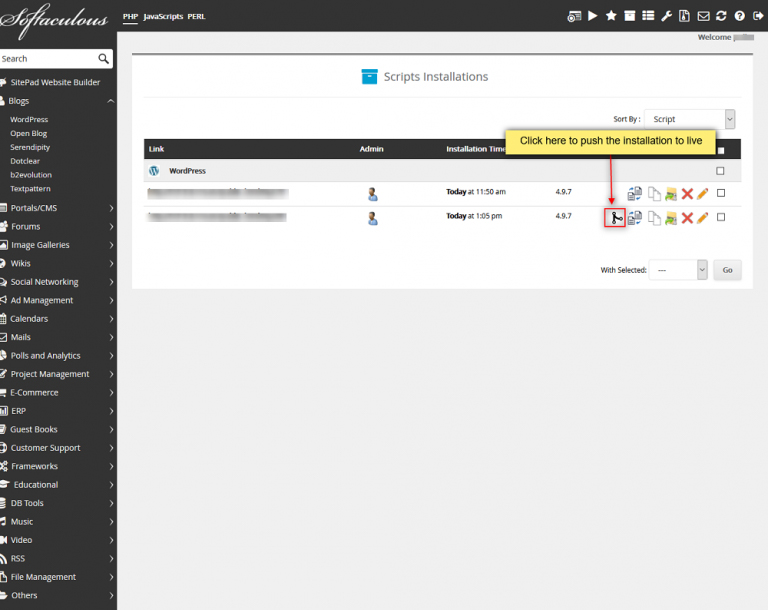This screenshot has height=610, width=768.
Task: Open admin panel of 11:50 am installation
Action: (x=373, y=194)
